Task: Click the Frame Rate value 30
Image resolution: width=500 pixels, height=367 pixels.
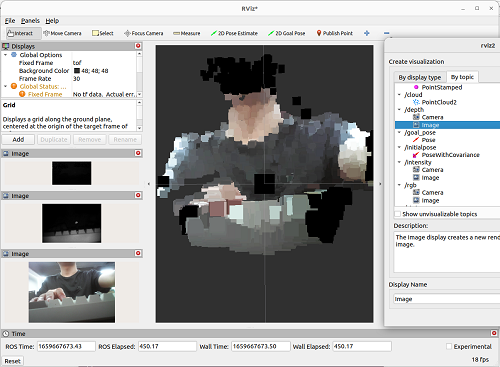Action: [x=77, y=79]
